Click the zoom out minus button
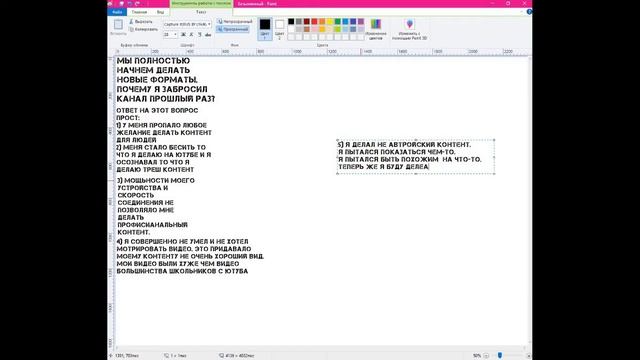The image size is (640, 360). click(x=486, y=356)
